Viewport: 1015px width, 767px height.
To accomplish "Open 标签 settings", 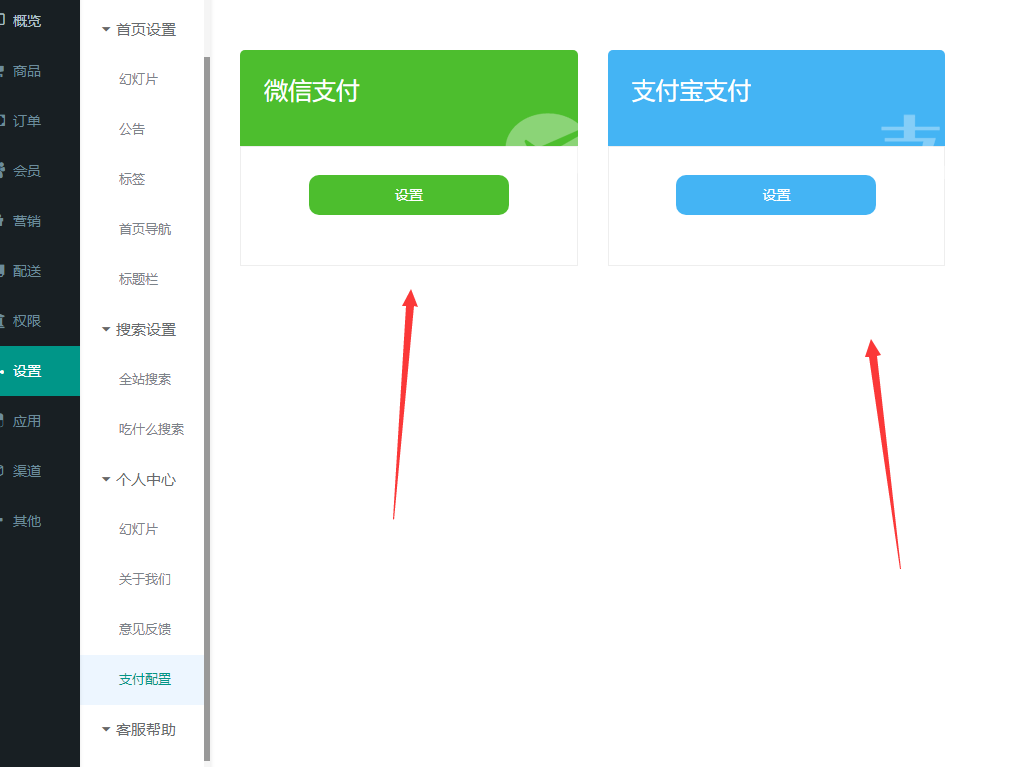I will pyautogui.click(x=131, y=179).
